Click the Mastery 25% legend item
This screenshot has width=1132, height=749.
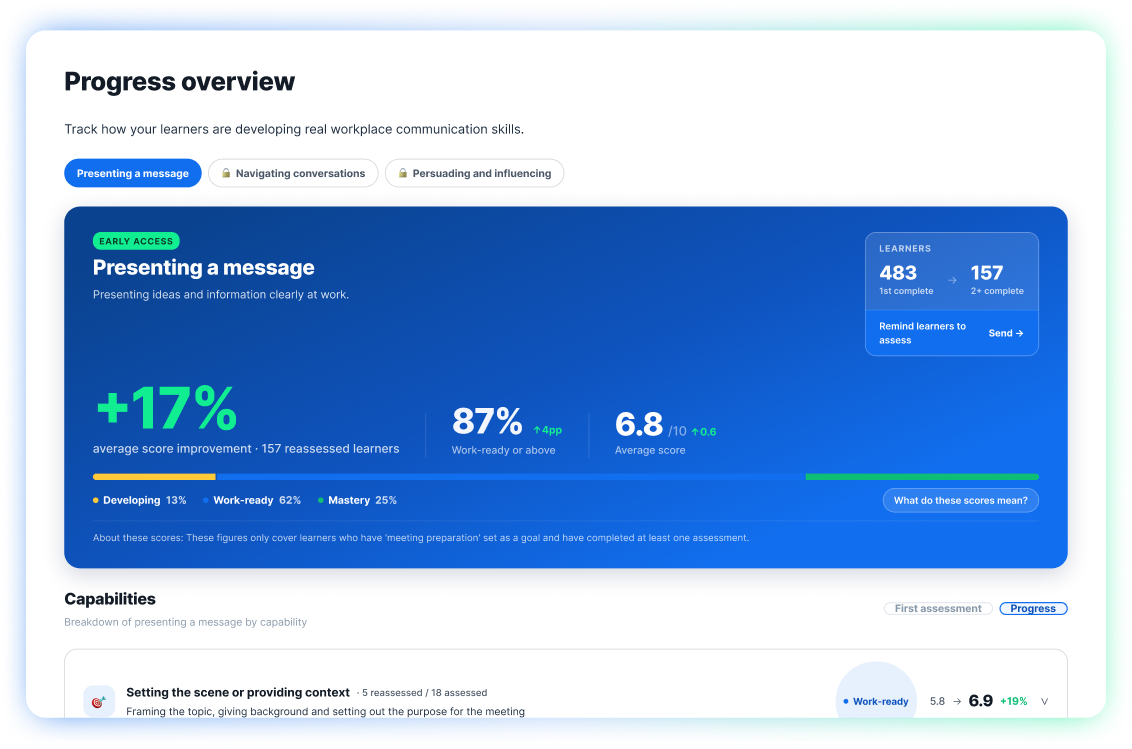tap(357, 501)
